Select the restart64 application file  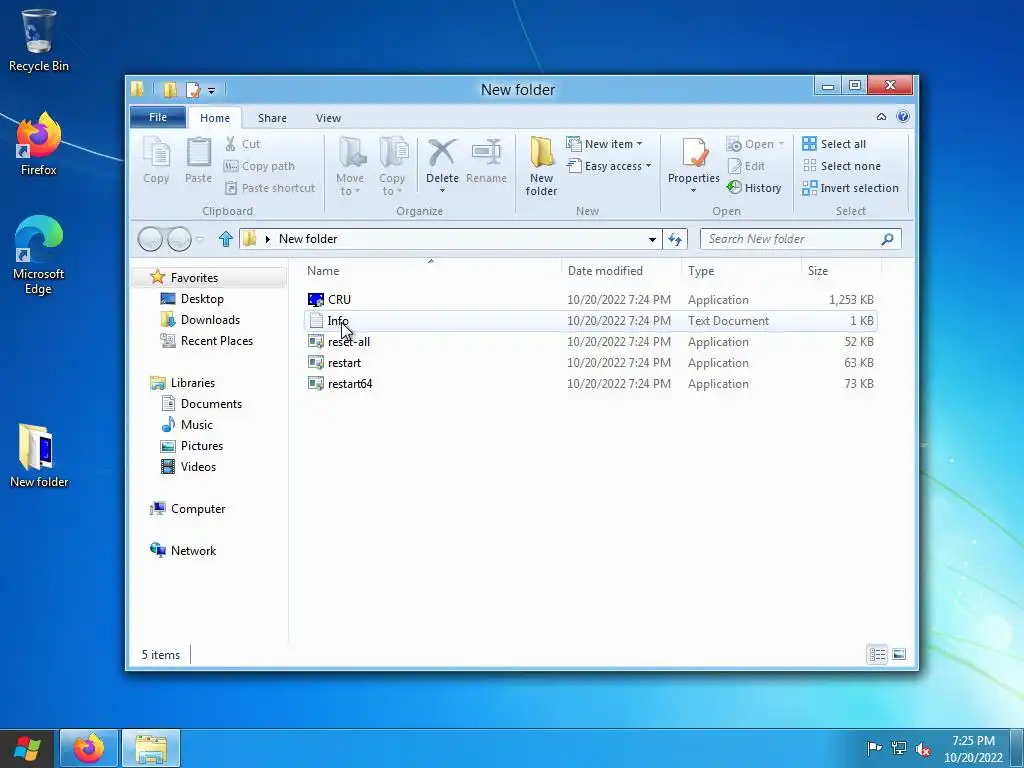click(590, 383)
